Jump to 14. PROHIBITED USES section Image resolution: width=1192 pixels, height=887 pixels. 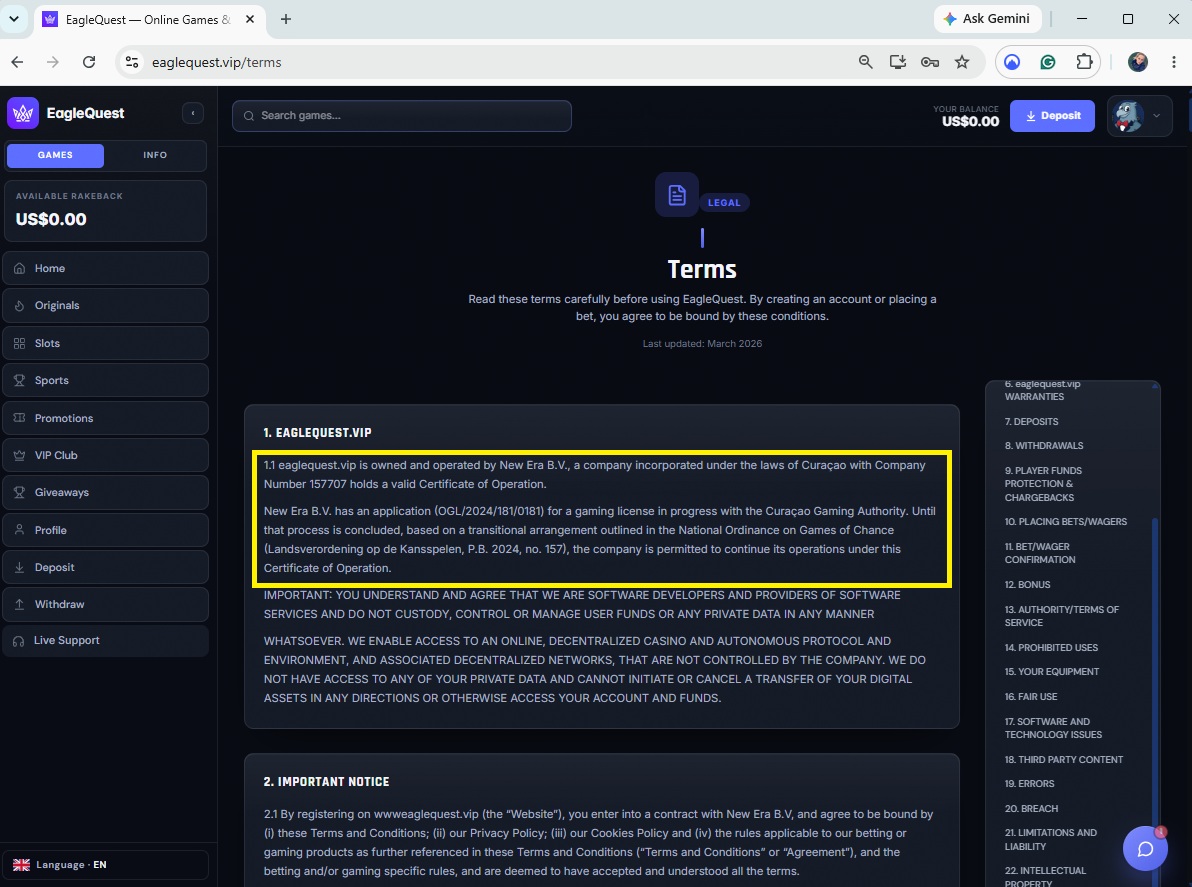(1051, 648)
